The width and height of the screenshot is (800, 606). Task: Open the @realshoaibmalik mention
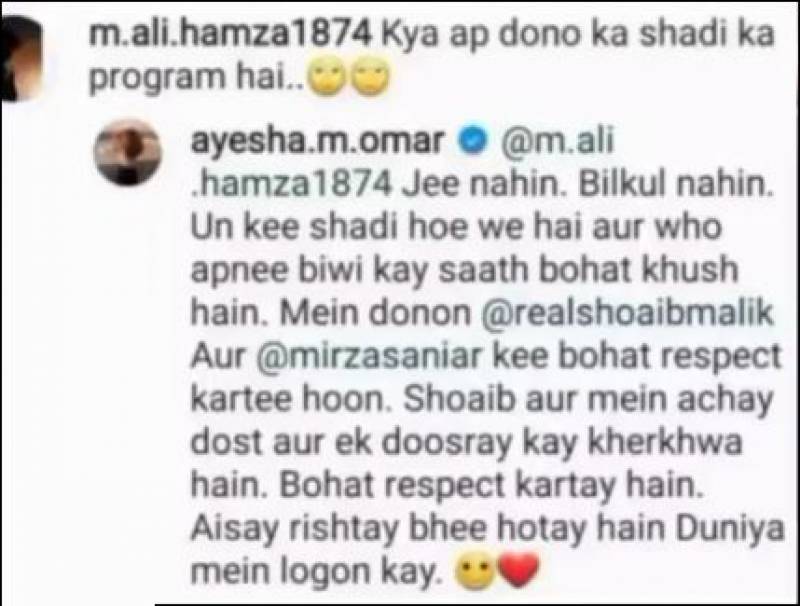click(628, 313)
